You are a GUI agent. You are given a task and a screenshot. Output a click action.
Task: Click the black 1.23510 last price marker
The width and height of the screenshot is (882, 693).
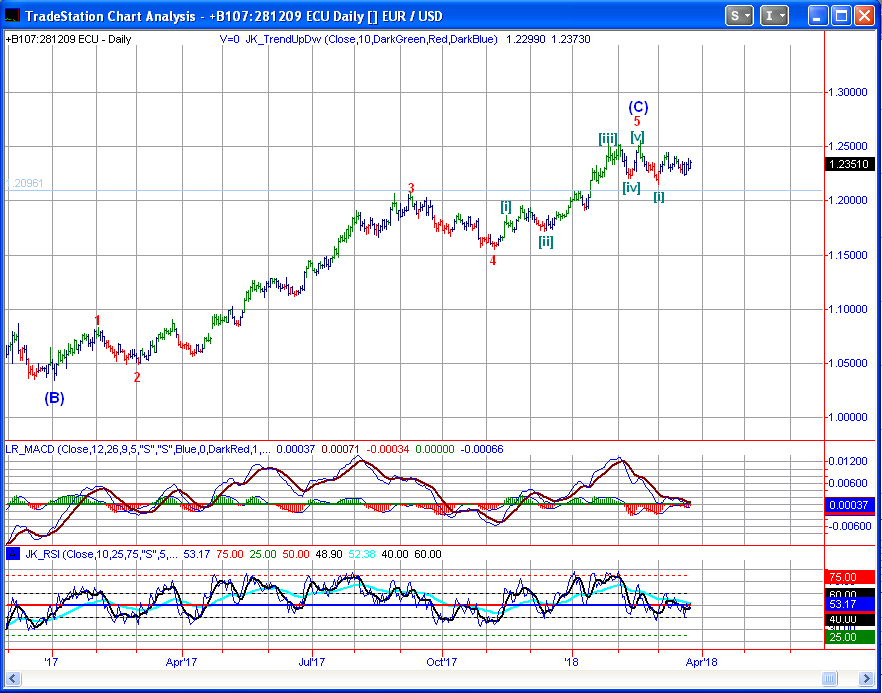coord(849,165)
